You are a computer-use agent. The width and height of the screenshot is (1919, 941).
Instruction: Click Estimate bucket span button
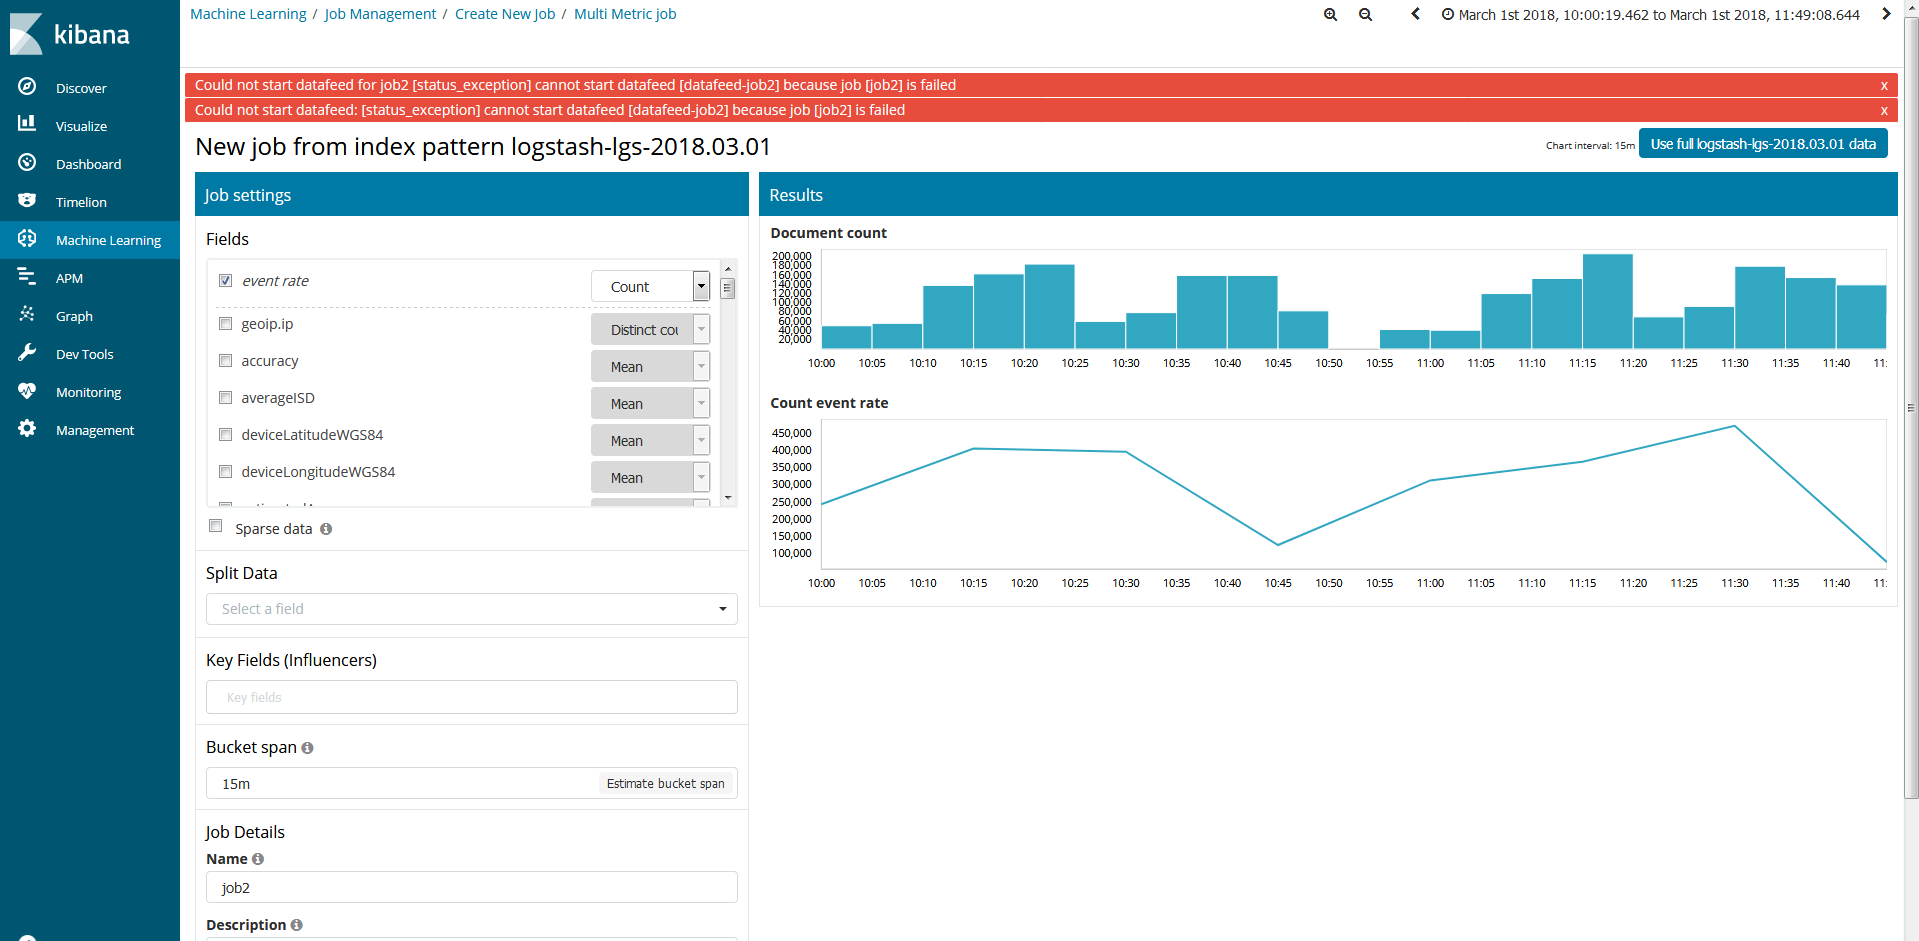pyautogui.click(x=666, y=783)
